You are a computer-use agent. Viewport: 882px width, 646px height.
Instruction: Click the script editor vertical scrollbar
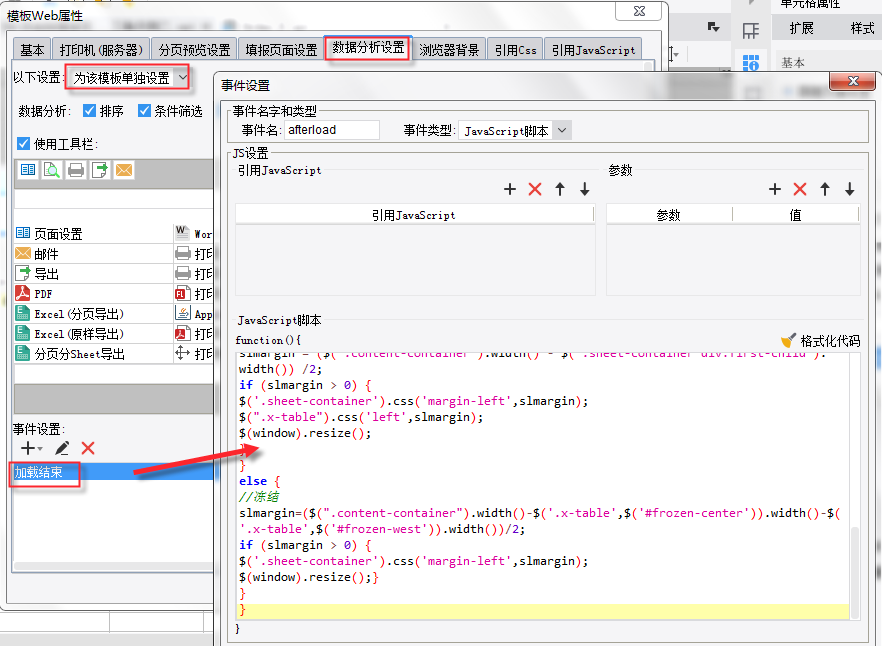854,571
